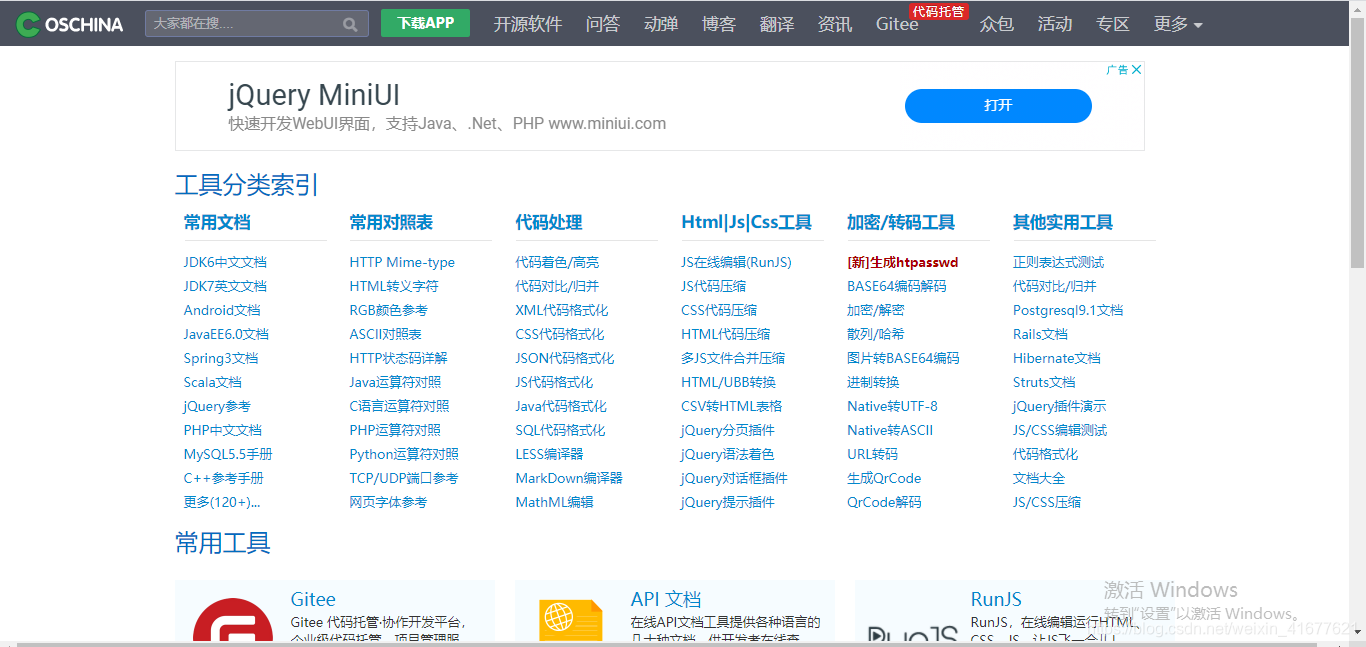
Task: Open Spring3文档 link
Action: [x=221, y=358]
